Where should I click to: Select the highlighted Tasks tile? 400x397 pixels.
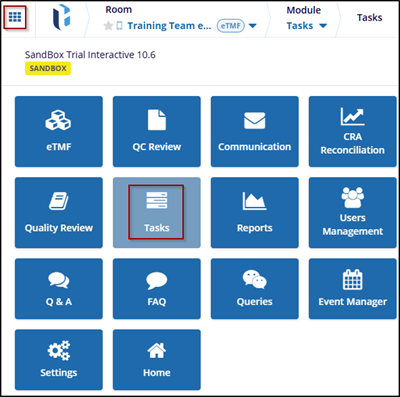(157, 213)
